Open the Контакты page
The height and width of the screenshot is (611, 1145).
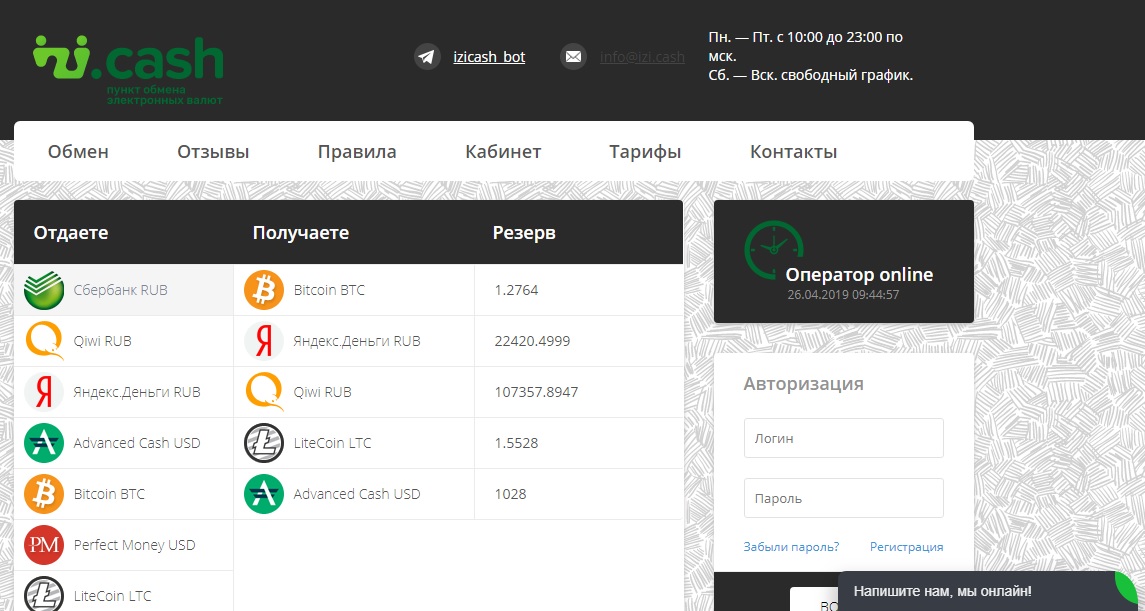click(x=794, y=152)
